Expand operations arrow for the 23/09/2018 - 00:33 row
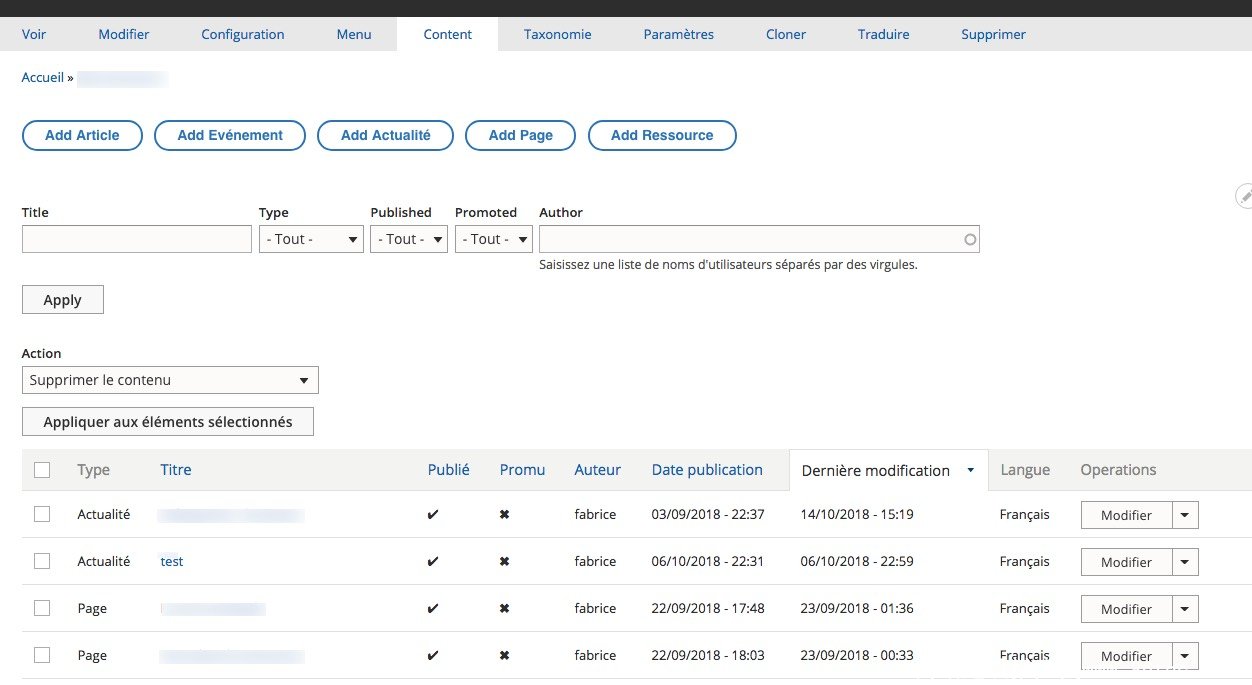The width and height of the screenshot is (1252, 685). (x=1185, y=656)
